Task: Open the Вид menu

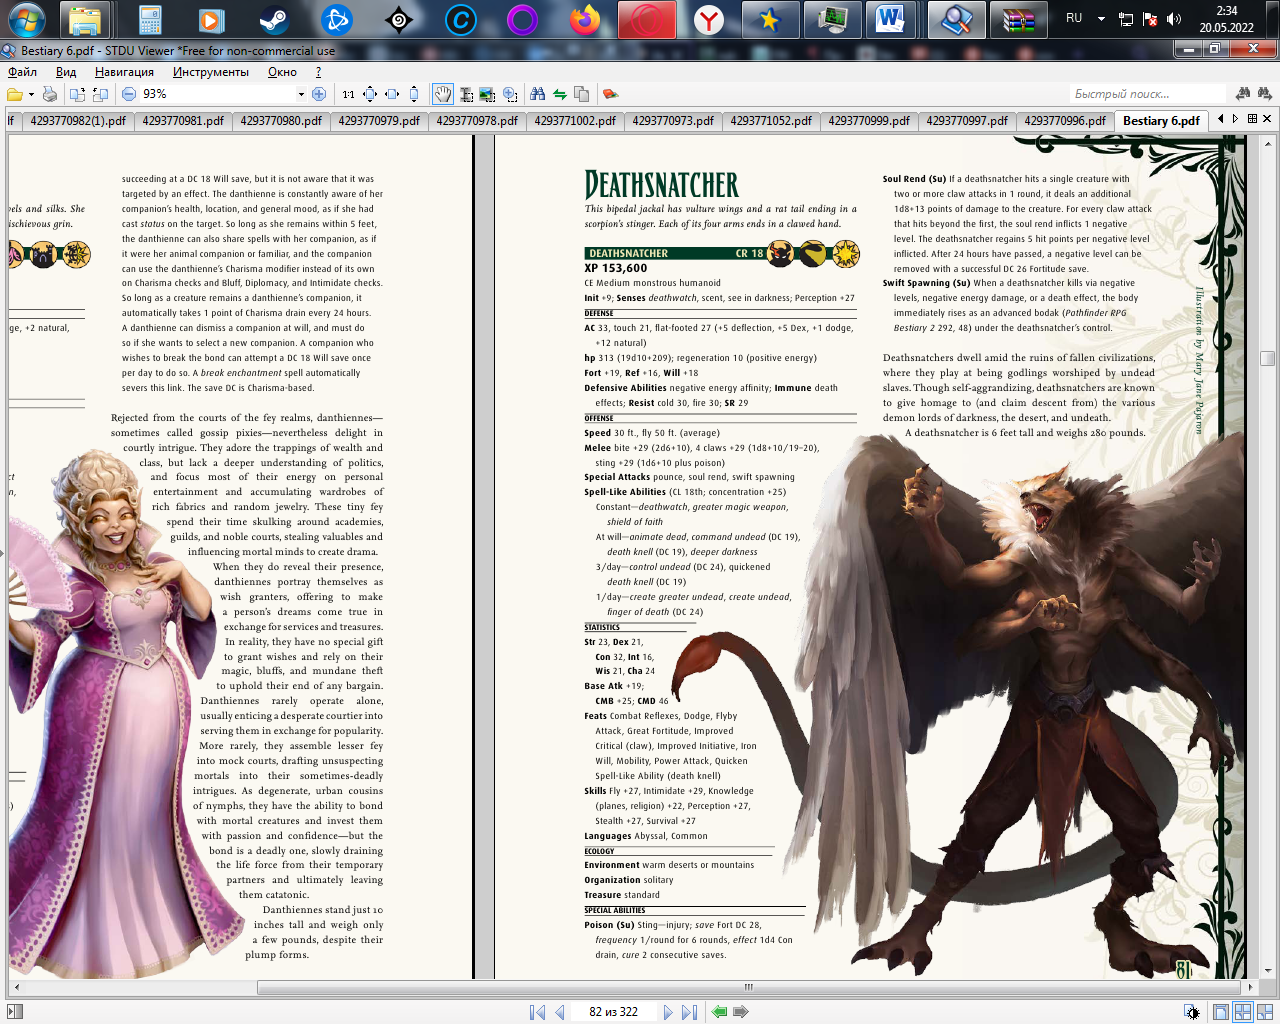Action: pos(66,72)
